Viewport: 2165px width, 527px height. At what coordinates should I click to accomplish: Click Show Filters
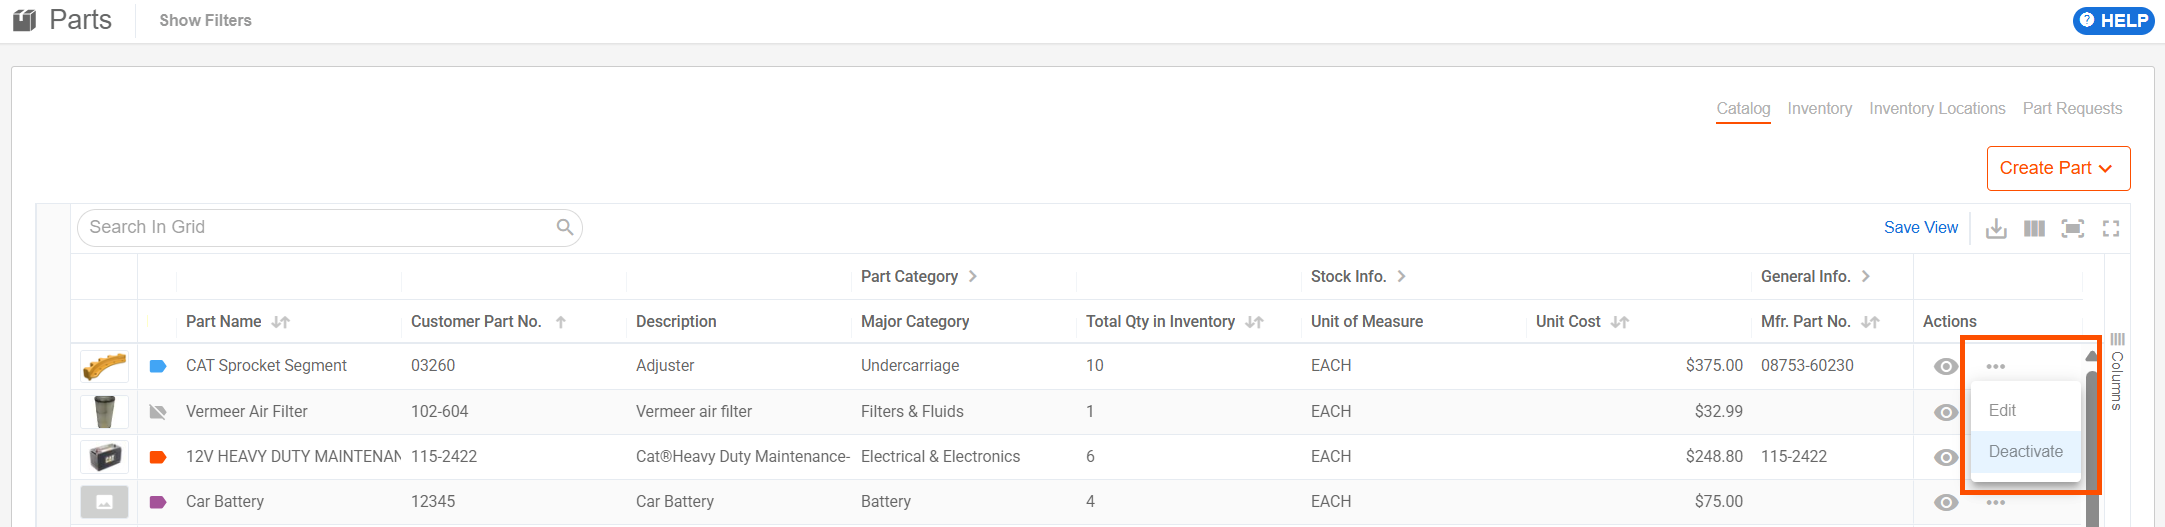tap(205, 20)
